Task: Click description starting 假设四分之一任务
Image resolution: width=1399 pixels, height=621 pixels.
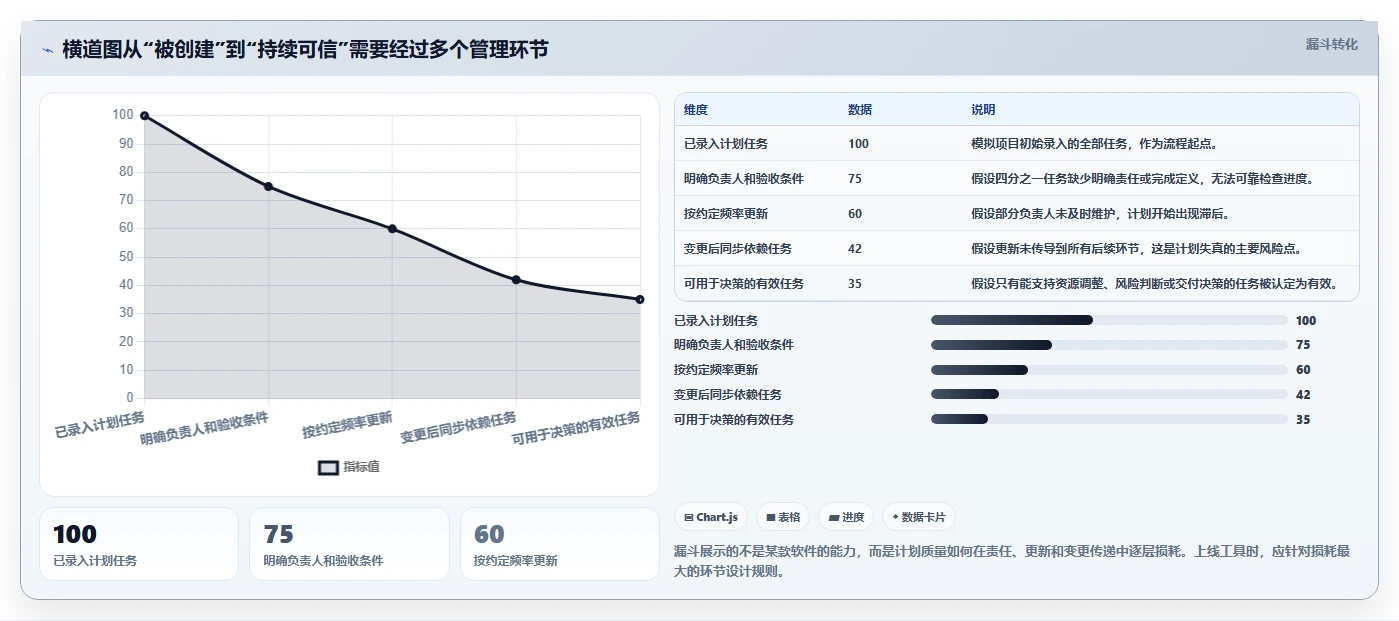Action: (x=1142, y=179)
